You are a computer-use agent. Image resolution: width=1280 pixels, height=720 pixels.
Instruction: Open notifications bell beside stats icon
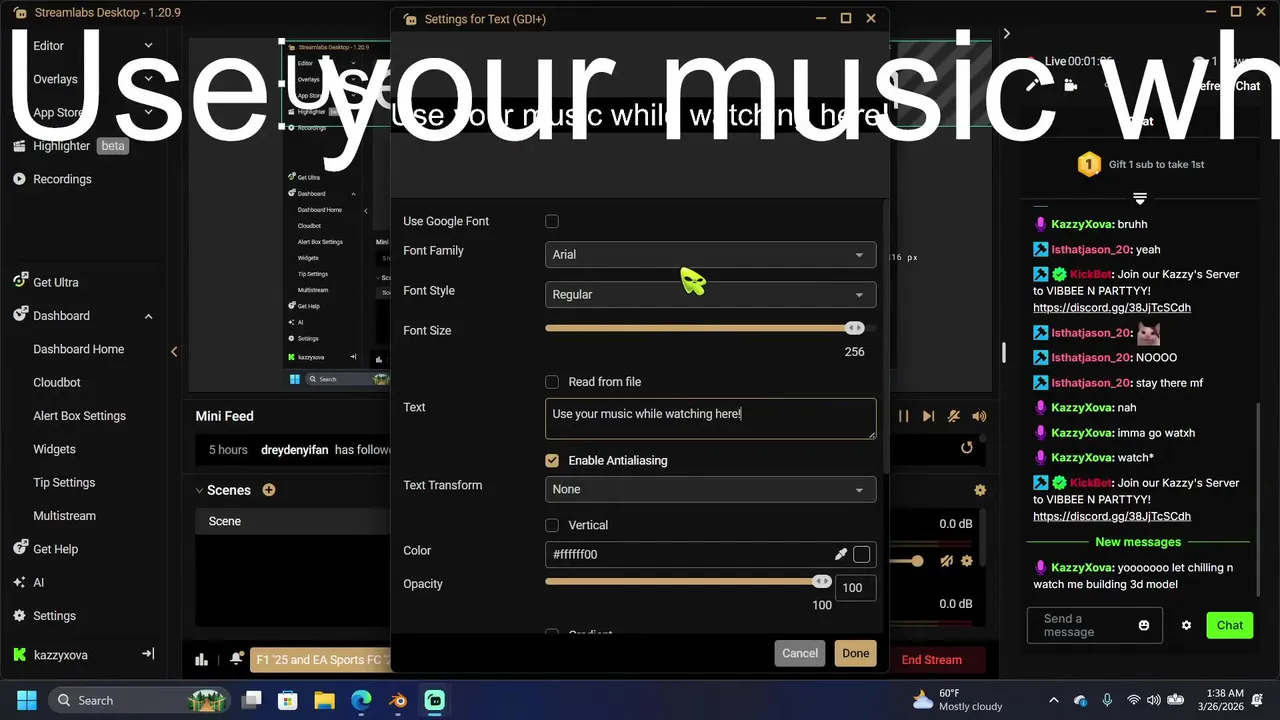236,659
